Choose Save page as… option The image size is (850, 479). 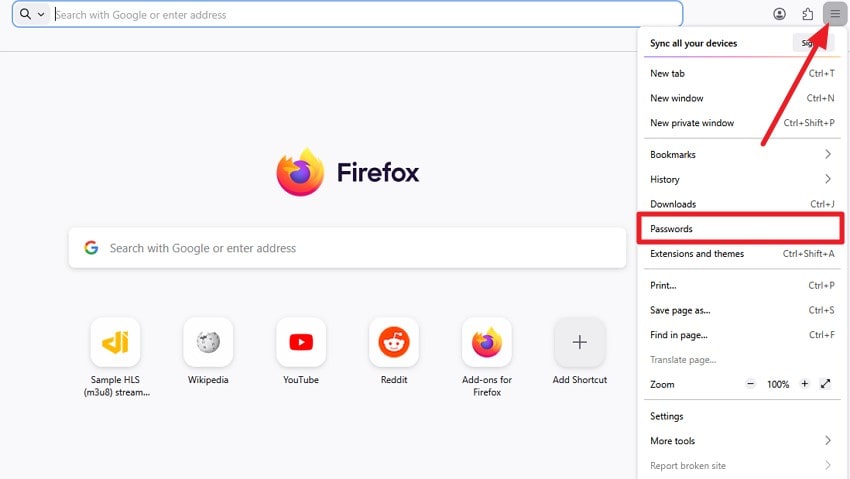click(x=742, y=310)
